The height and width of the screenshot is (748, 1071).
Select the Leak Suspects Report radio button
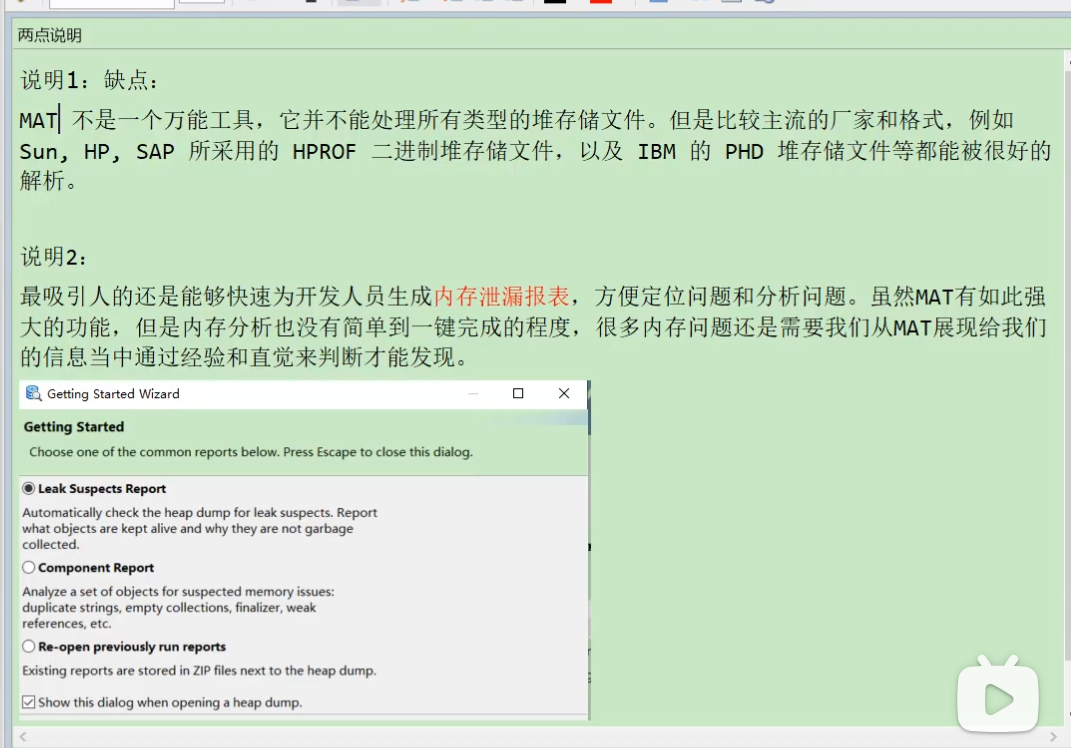[29, 488]
